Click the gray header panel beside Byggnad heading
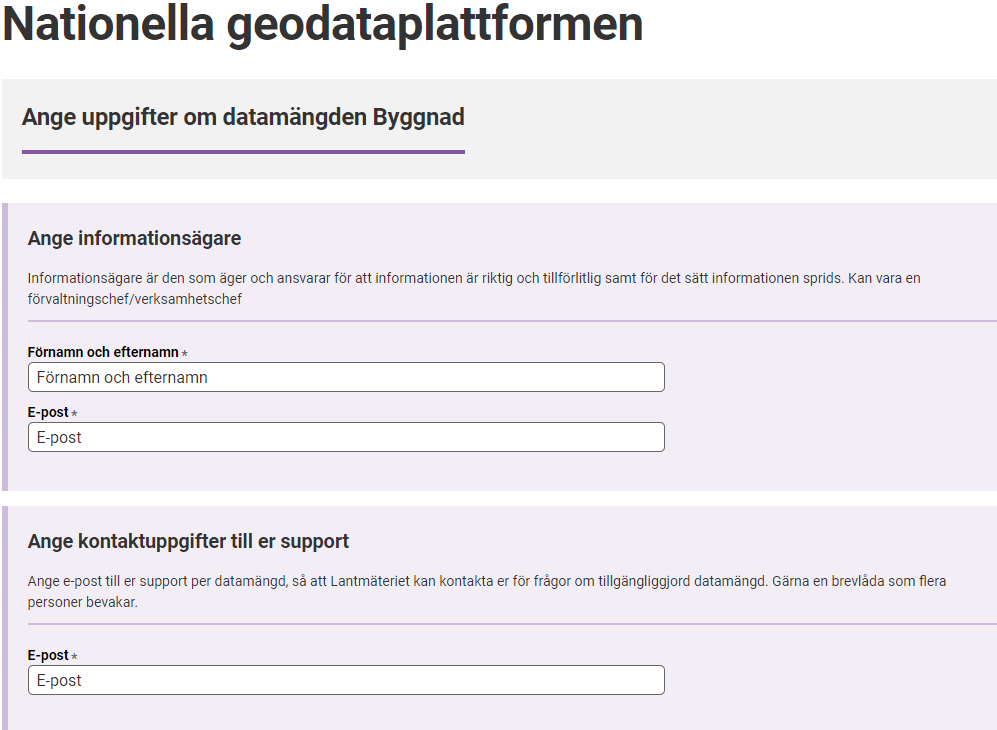 (x=731, y=129)
